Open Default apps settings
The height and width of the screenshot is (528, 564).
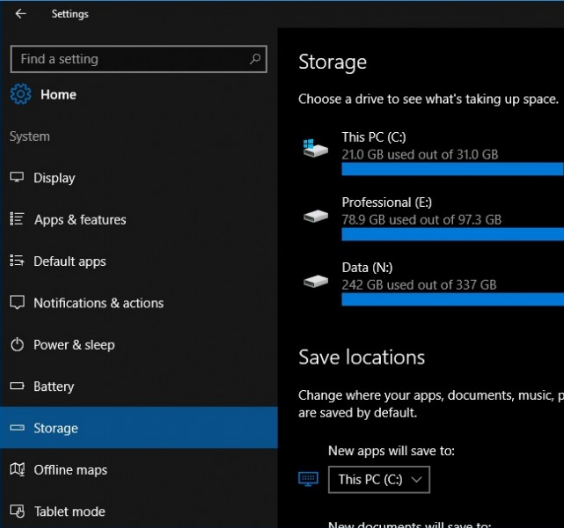click(x=139, y=261)
